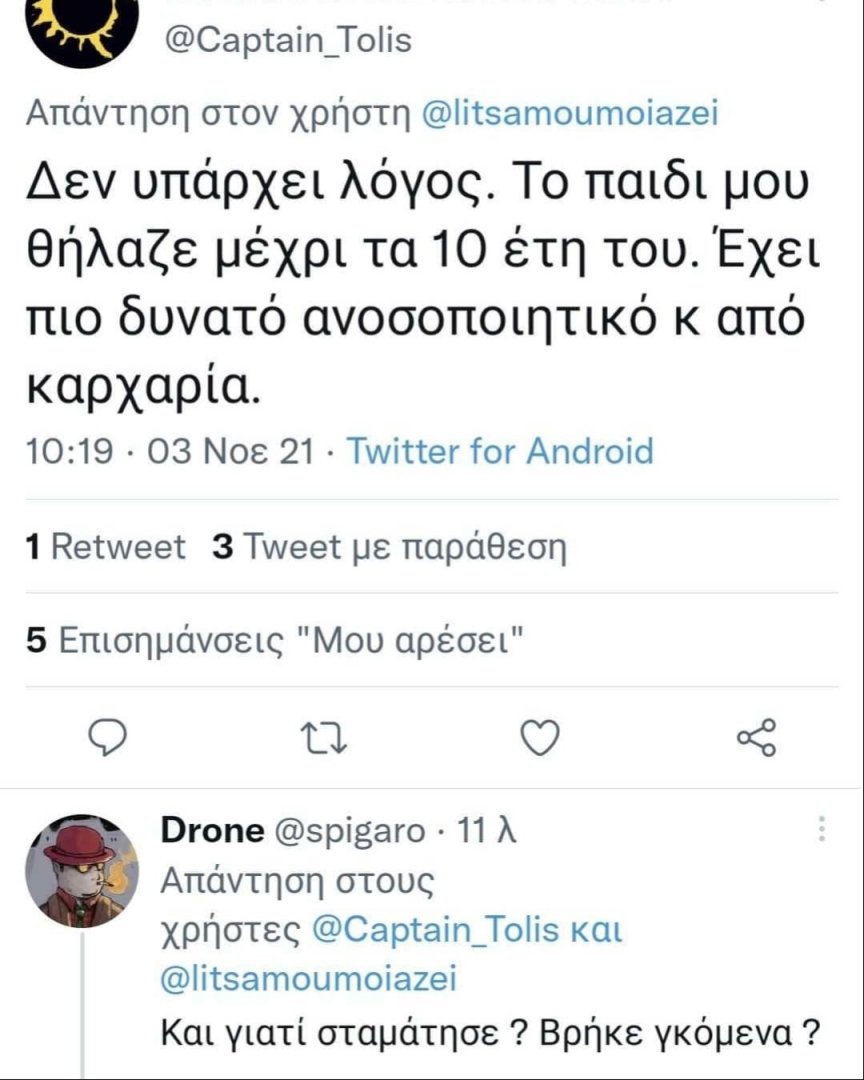
Task: Open the three-dot menu on Drone's reply
Action: 822,829
